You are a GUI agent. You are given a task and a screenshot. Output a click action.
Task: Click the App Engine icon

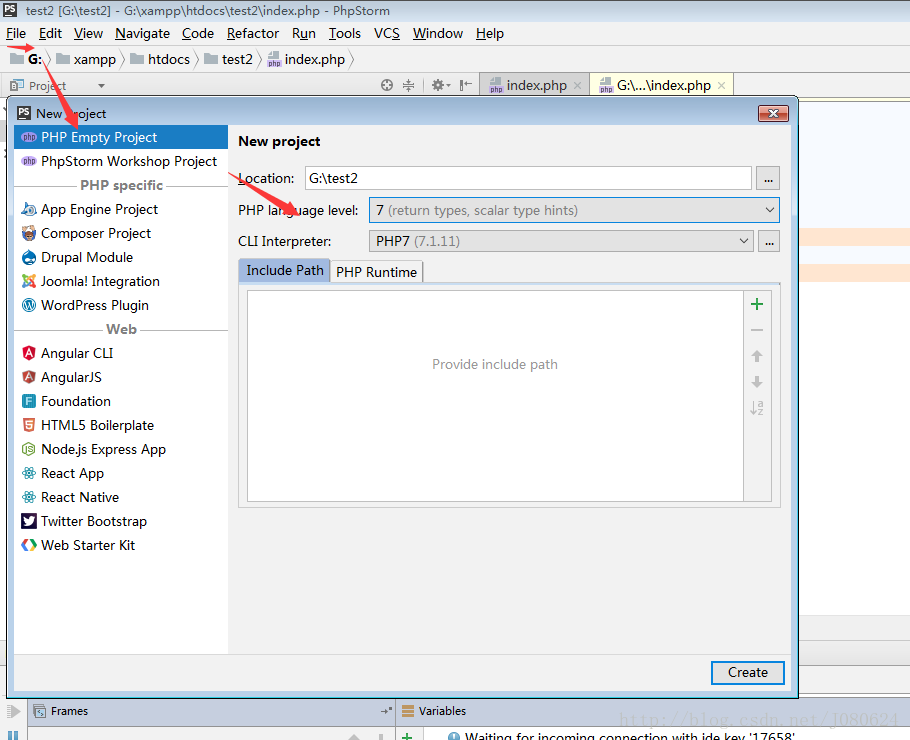point(28,209)
